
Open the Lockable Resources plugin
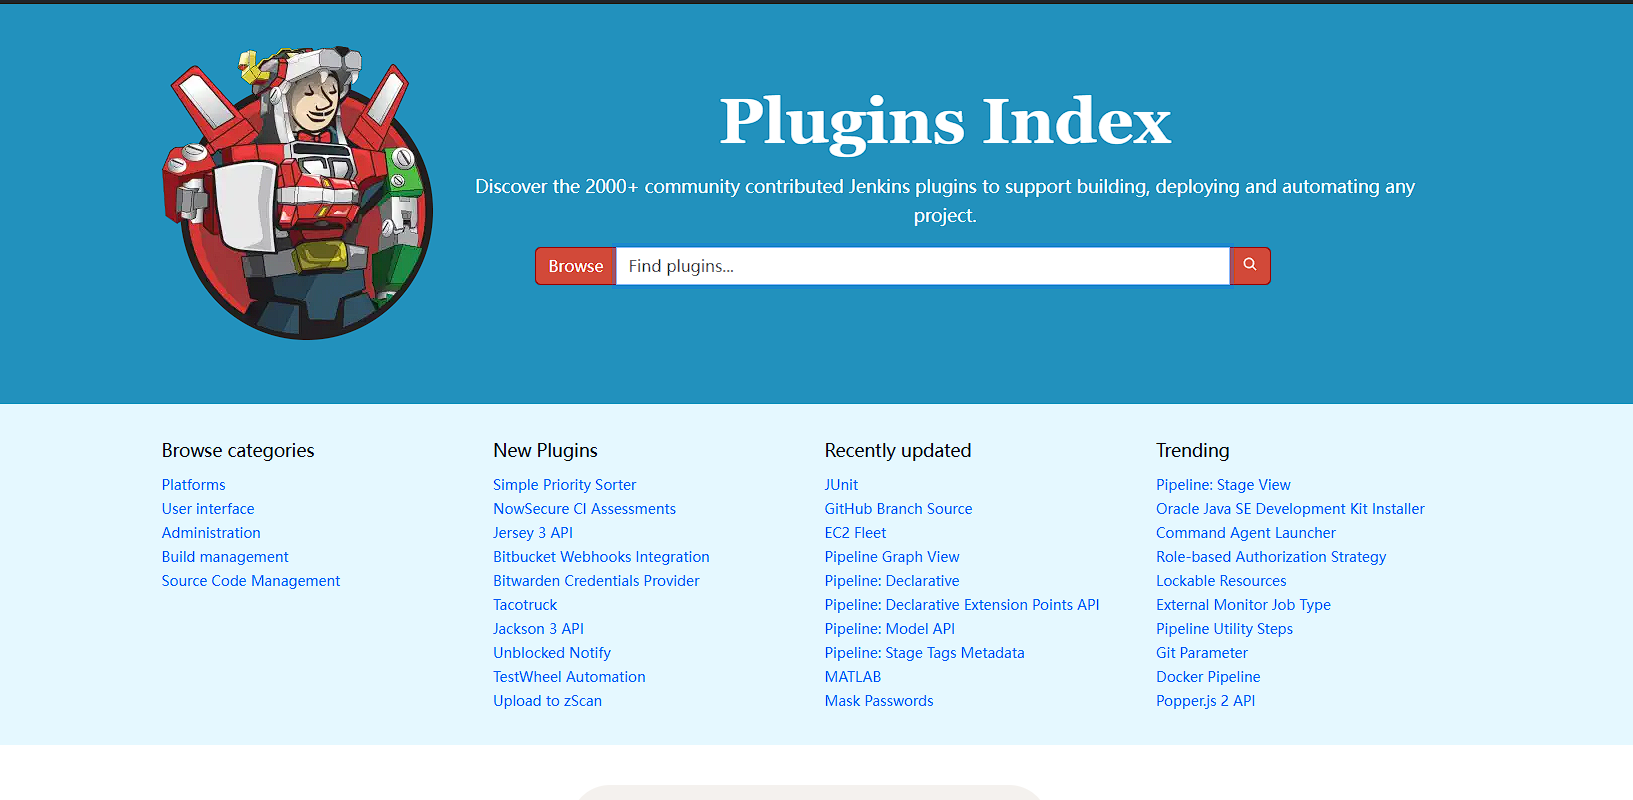(1221, 581)
